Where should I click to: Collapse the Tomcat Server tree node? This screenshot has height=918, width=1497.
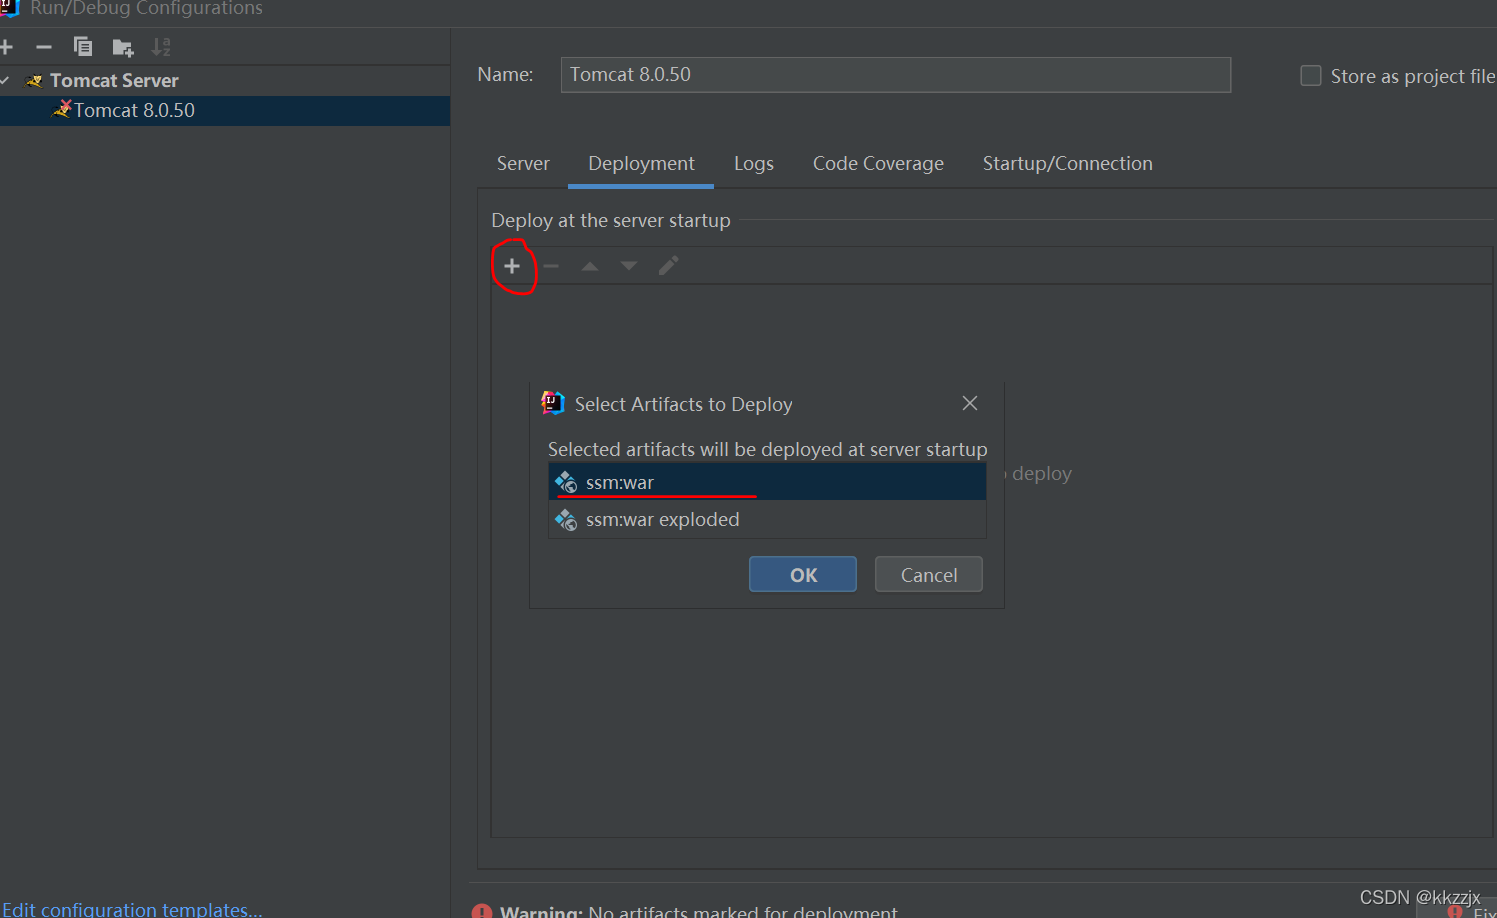point(5,80)
